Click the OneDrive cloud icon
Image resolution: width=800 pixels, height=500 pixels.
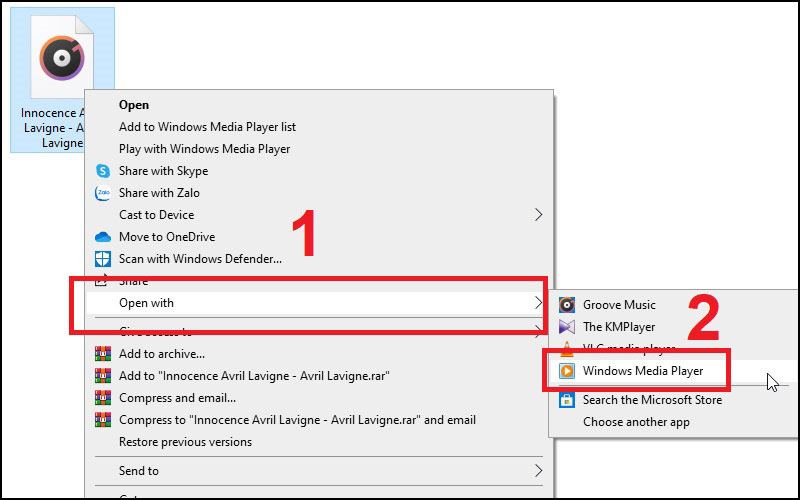[103, 237]
